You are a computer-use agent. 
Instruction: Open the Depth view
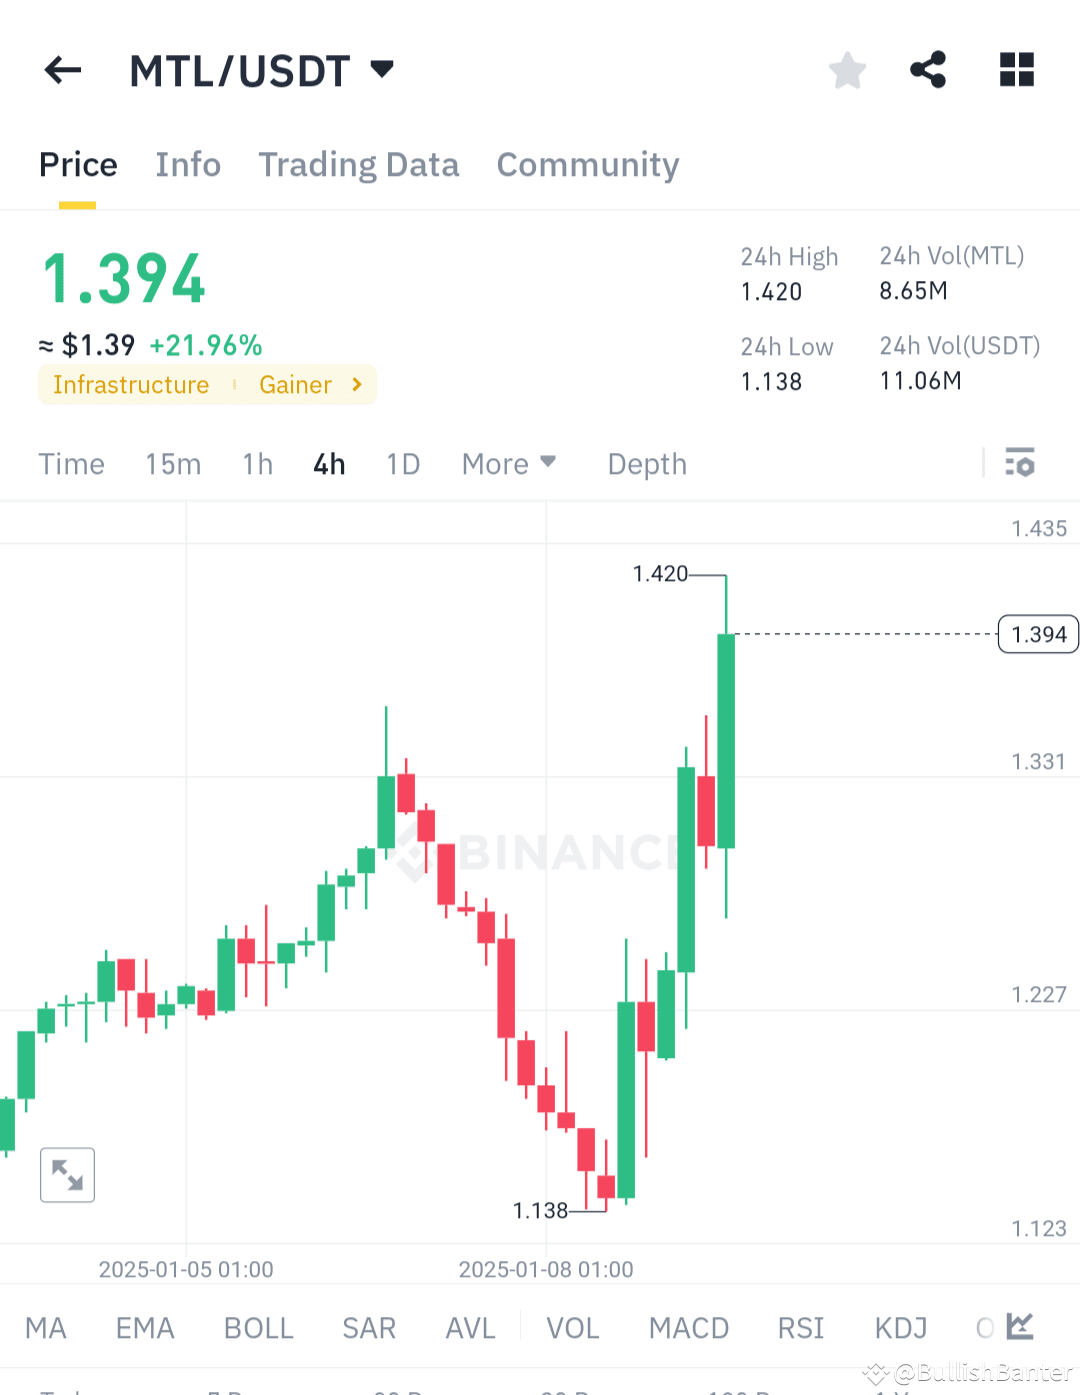pos(646,463)
